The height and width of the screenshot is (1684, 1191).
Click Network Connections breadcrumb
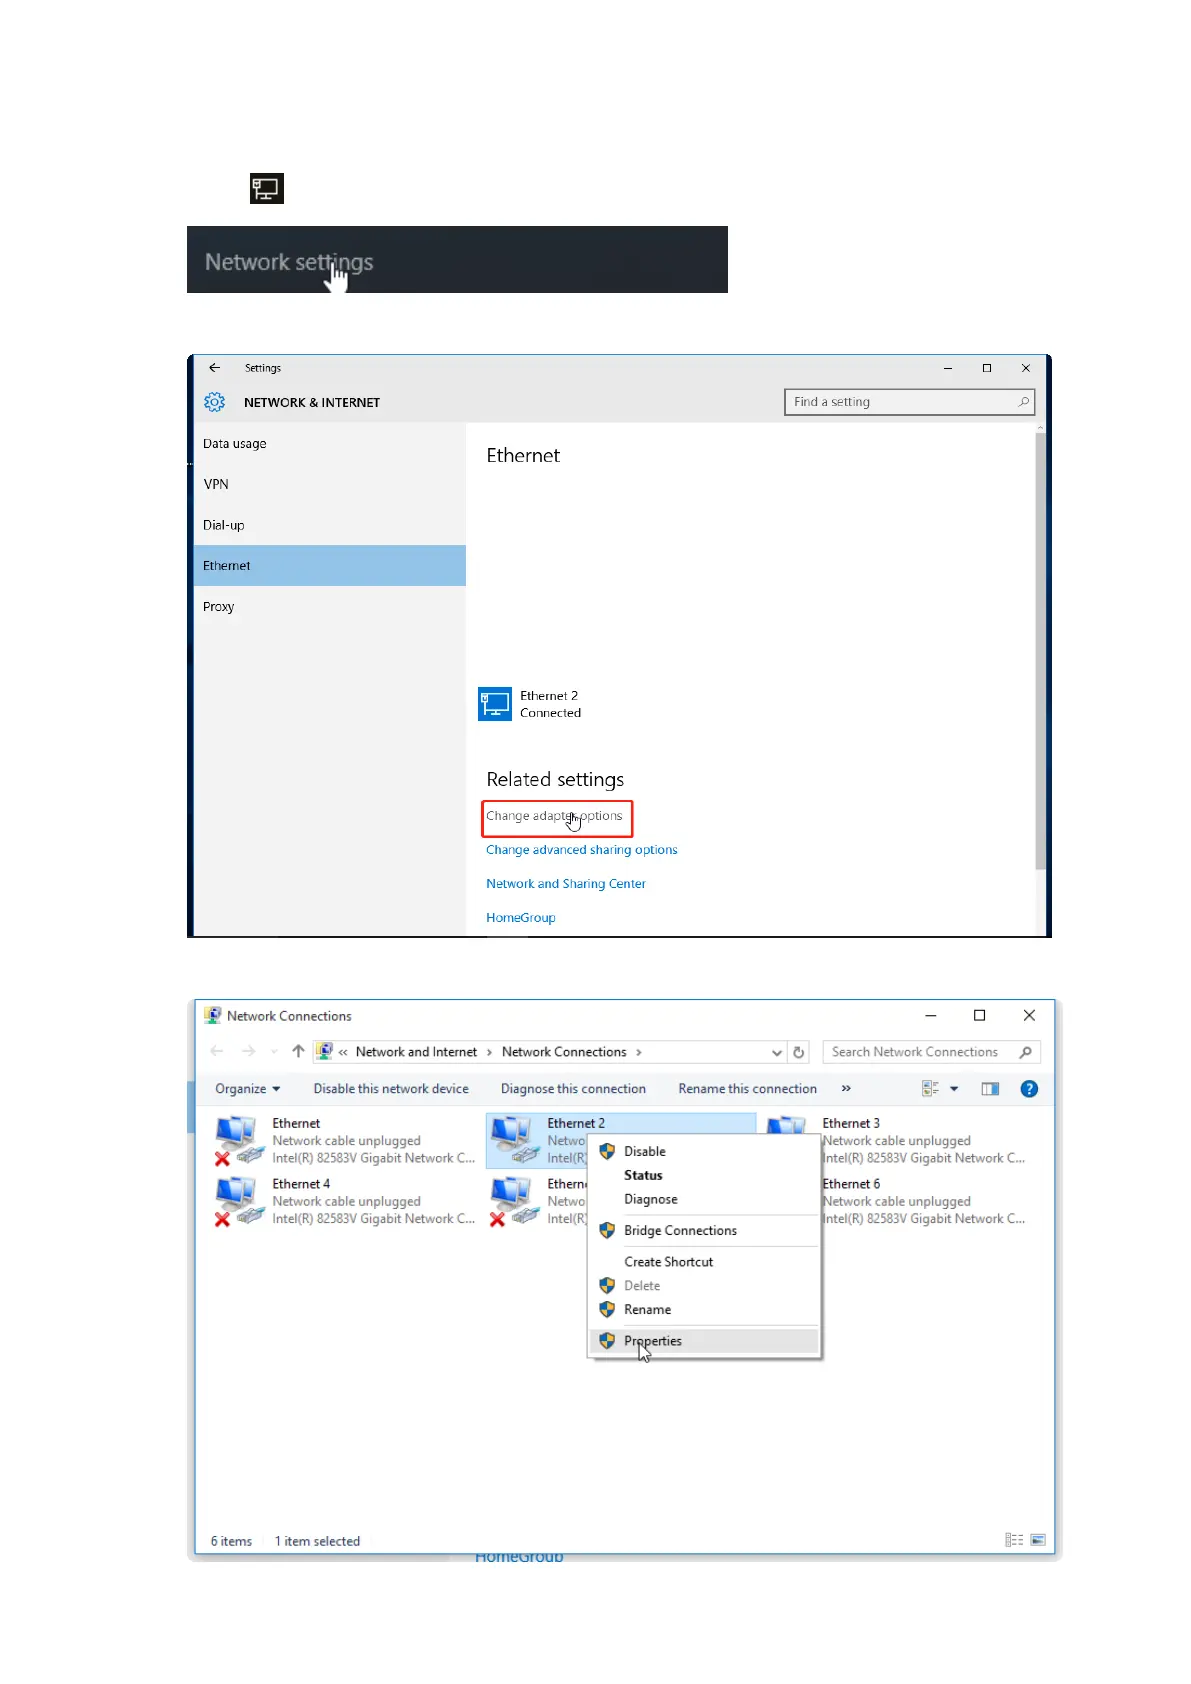coord(564,1052)
